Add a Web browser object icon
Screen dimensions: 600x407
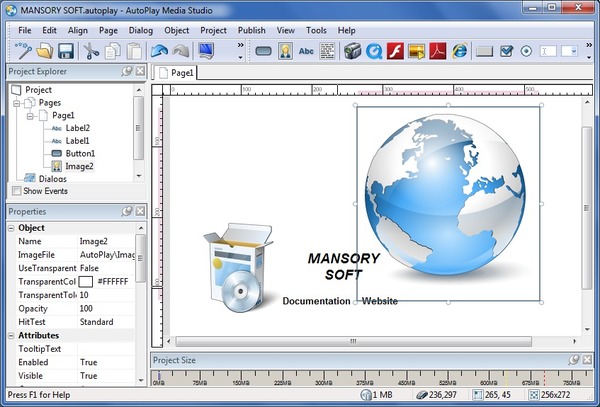tap(460, 50)
